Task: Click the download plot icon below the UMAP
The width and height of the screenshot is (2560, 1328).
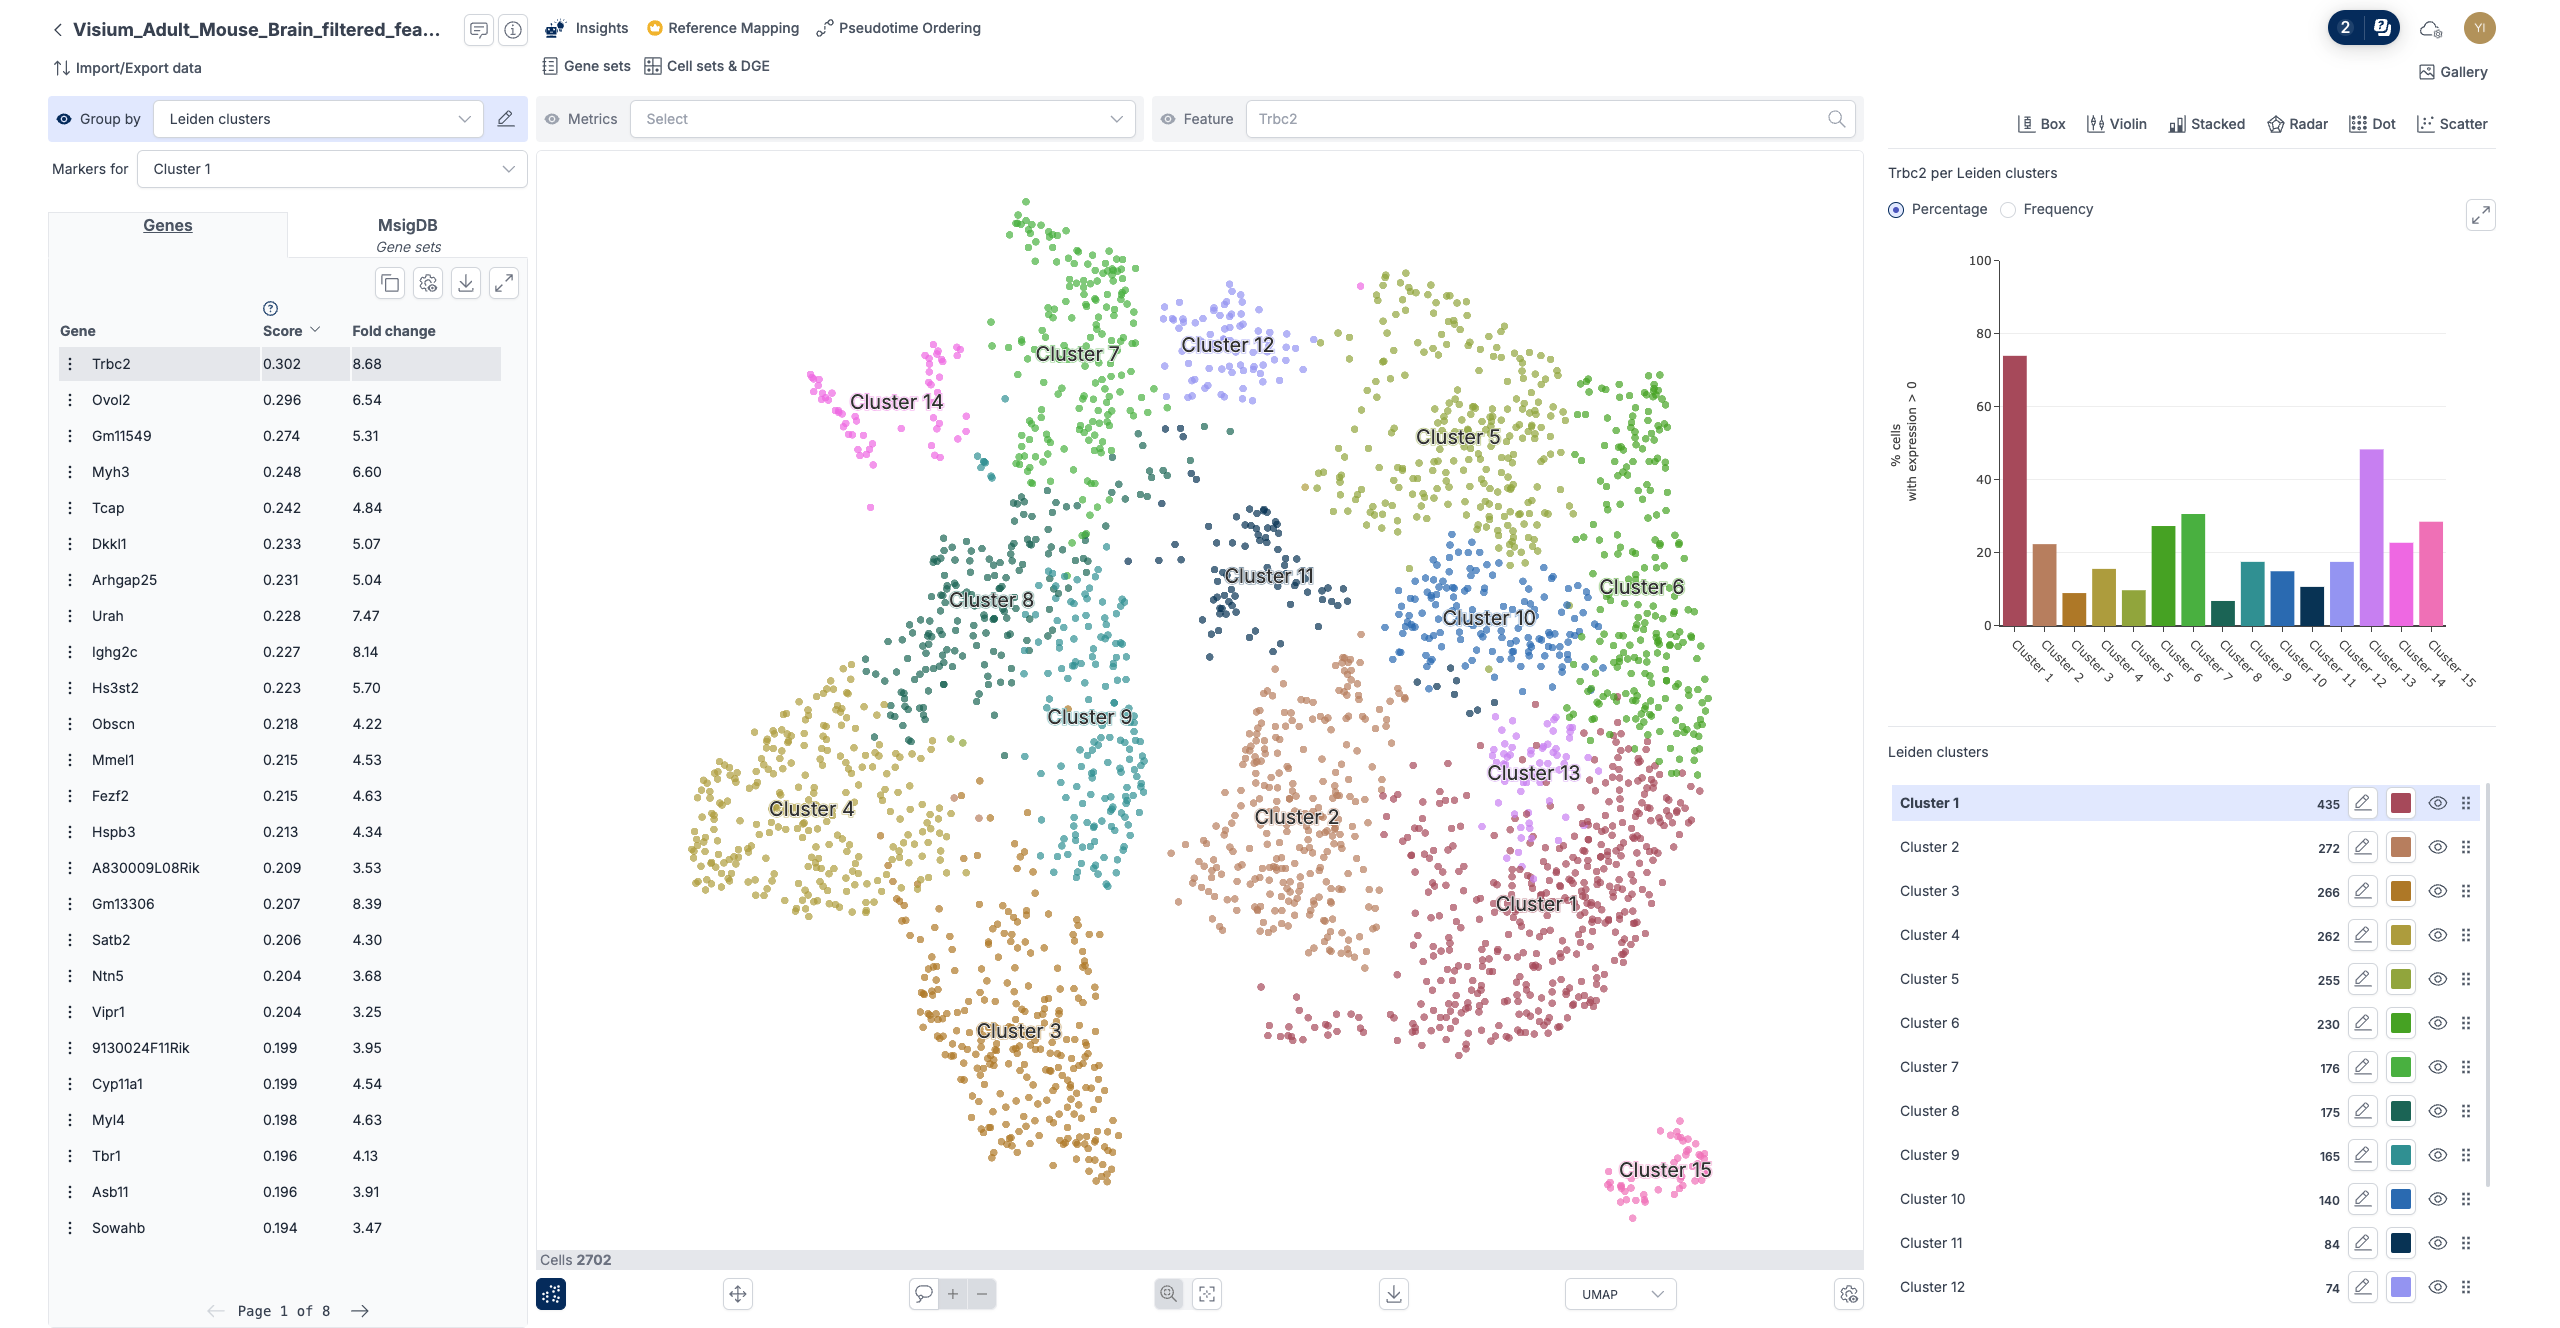Action: tap(1393, 1294)
